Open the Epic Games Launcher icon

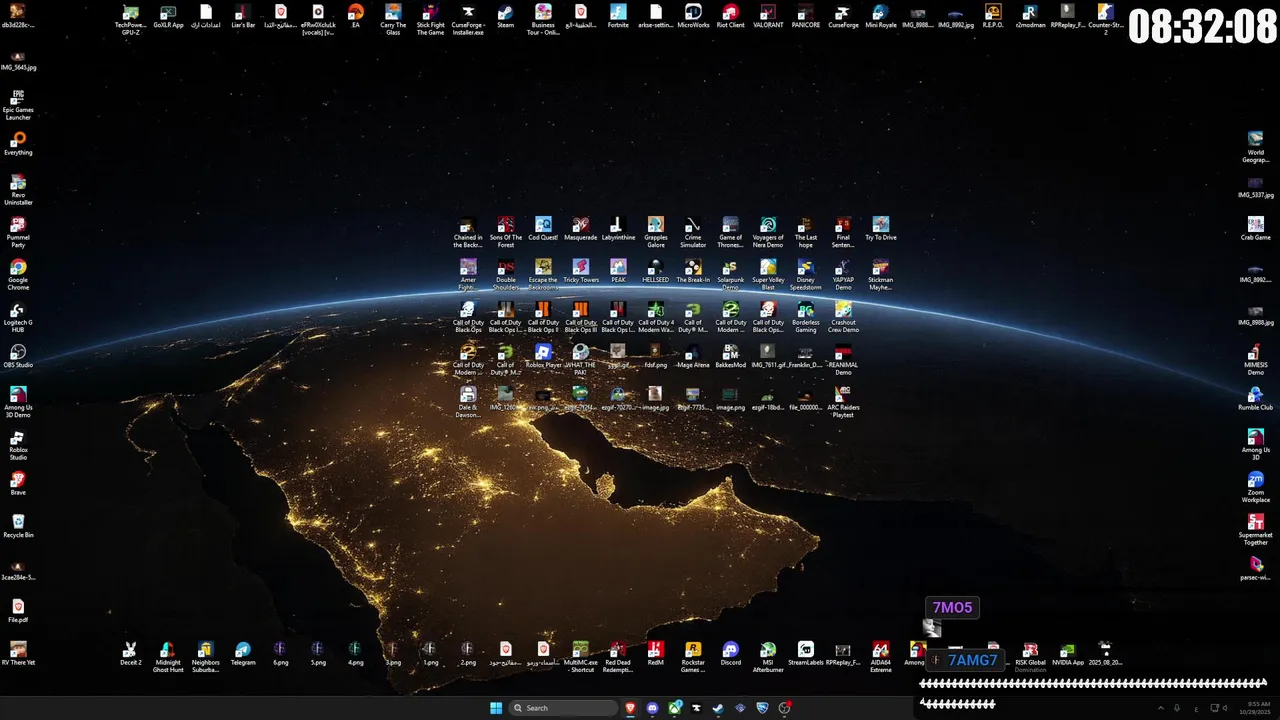pyautogui.click(x=18, y=105)
